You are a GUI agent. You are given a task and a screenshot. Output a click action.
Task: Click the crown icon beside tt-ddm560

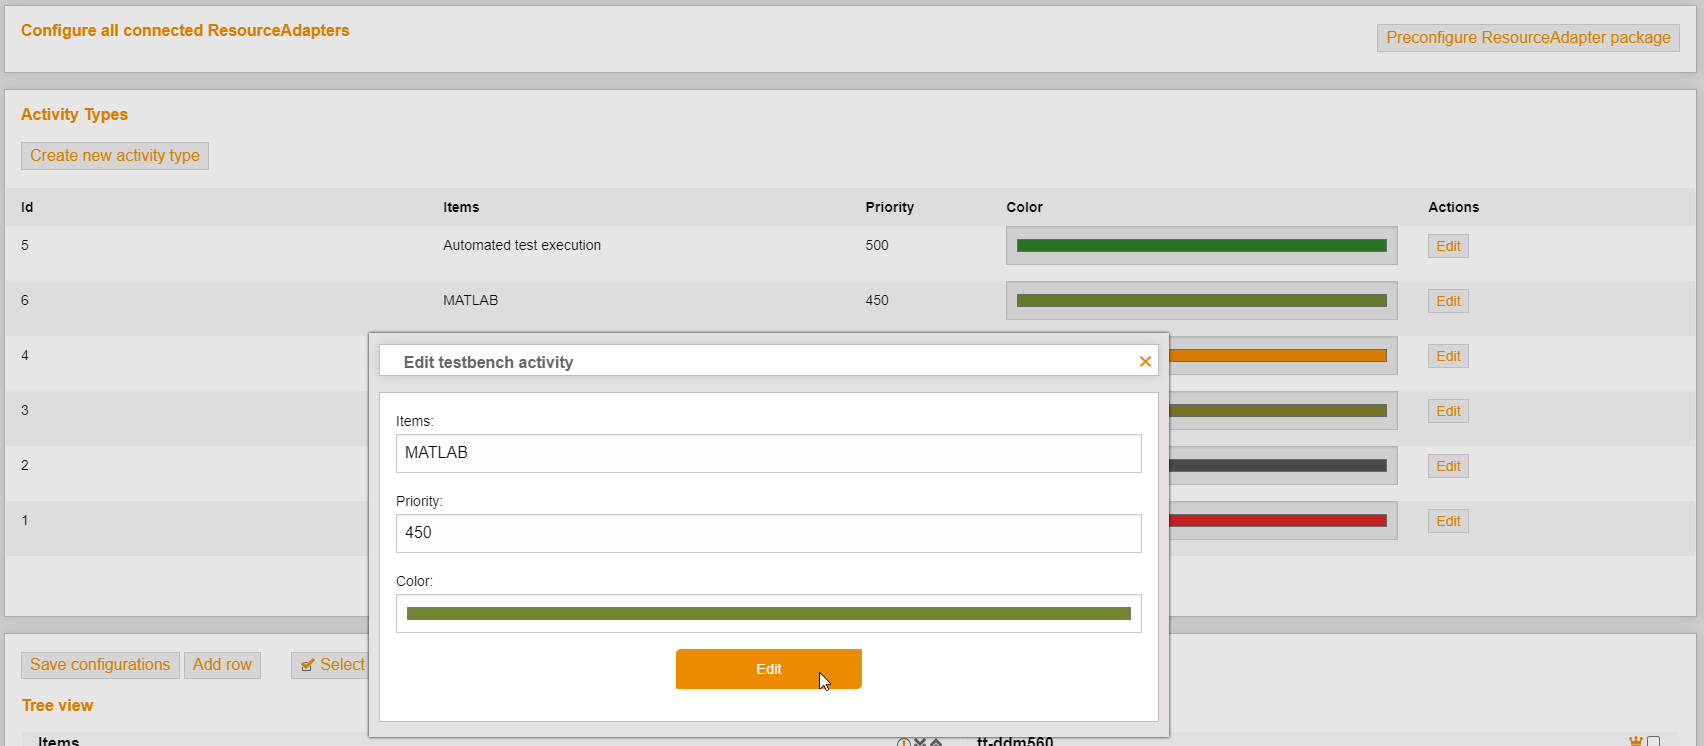[1635, 741]
